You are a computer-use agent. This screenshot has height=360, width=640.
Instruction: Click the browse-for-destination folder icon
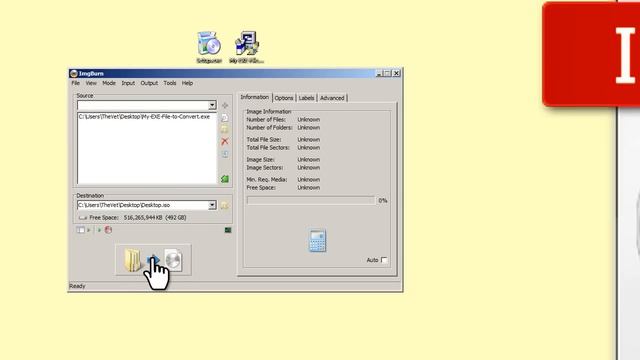(x=224, y=205)
